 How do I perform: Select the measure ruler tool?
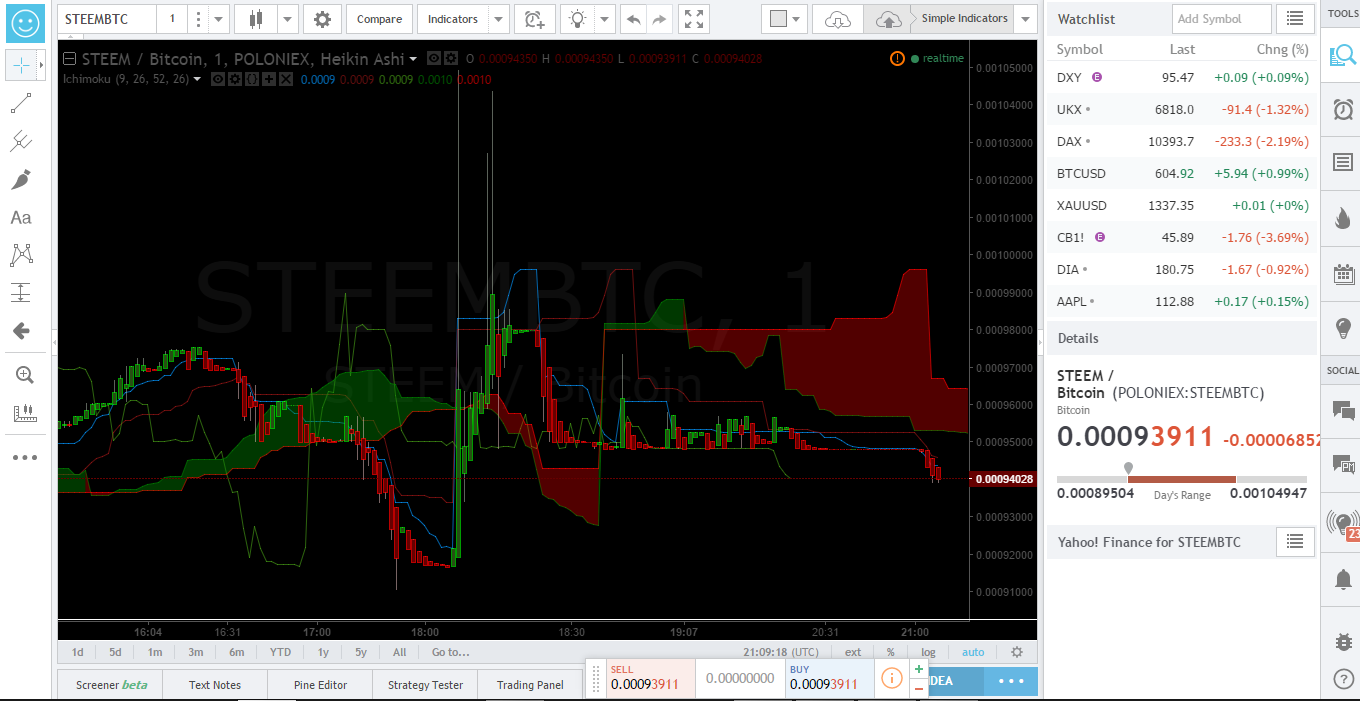click(24, 413)
